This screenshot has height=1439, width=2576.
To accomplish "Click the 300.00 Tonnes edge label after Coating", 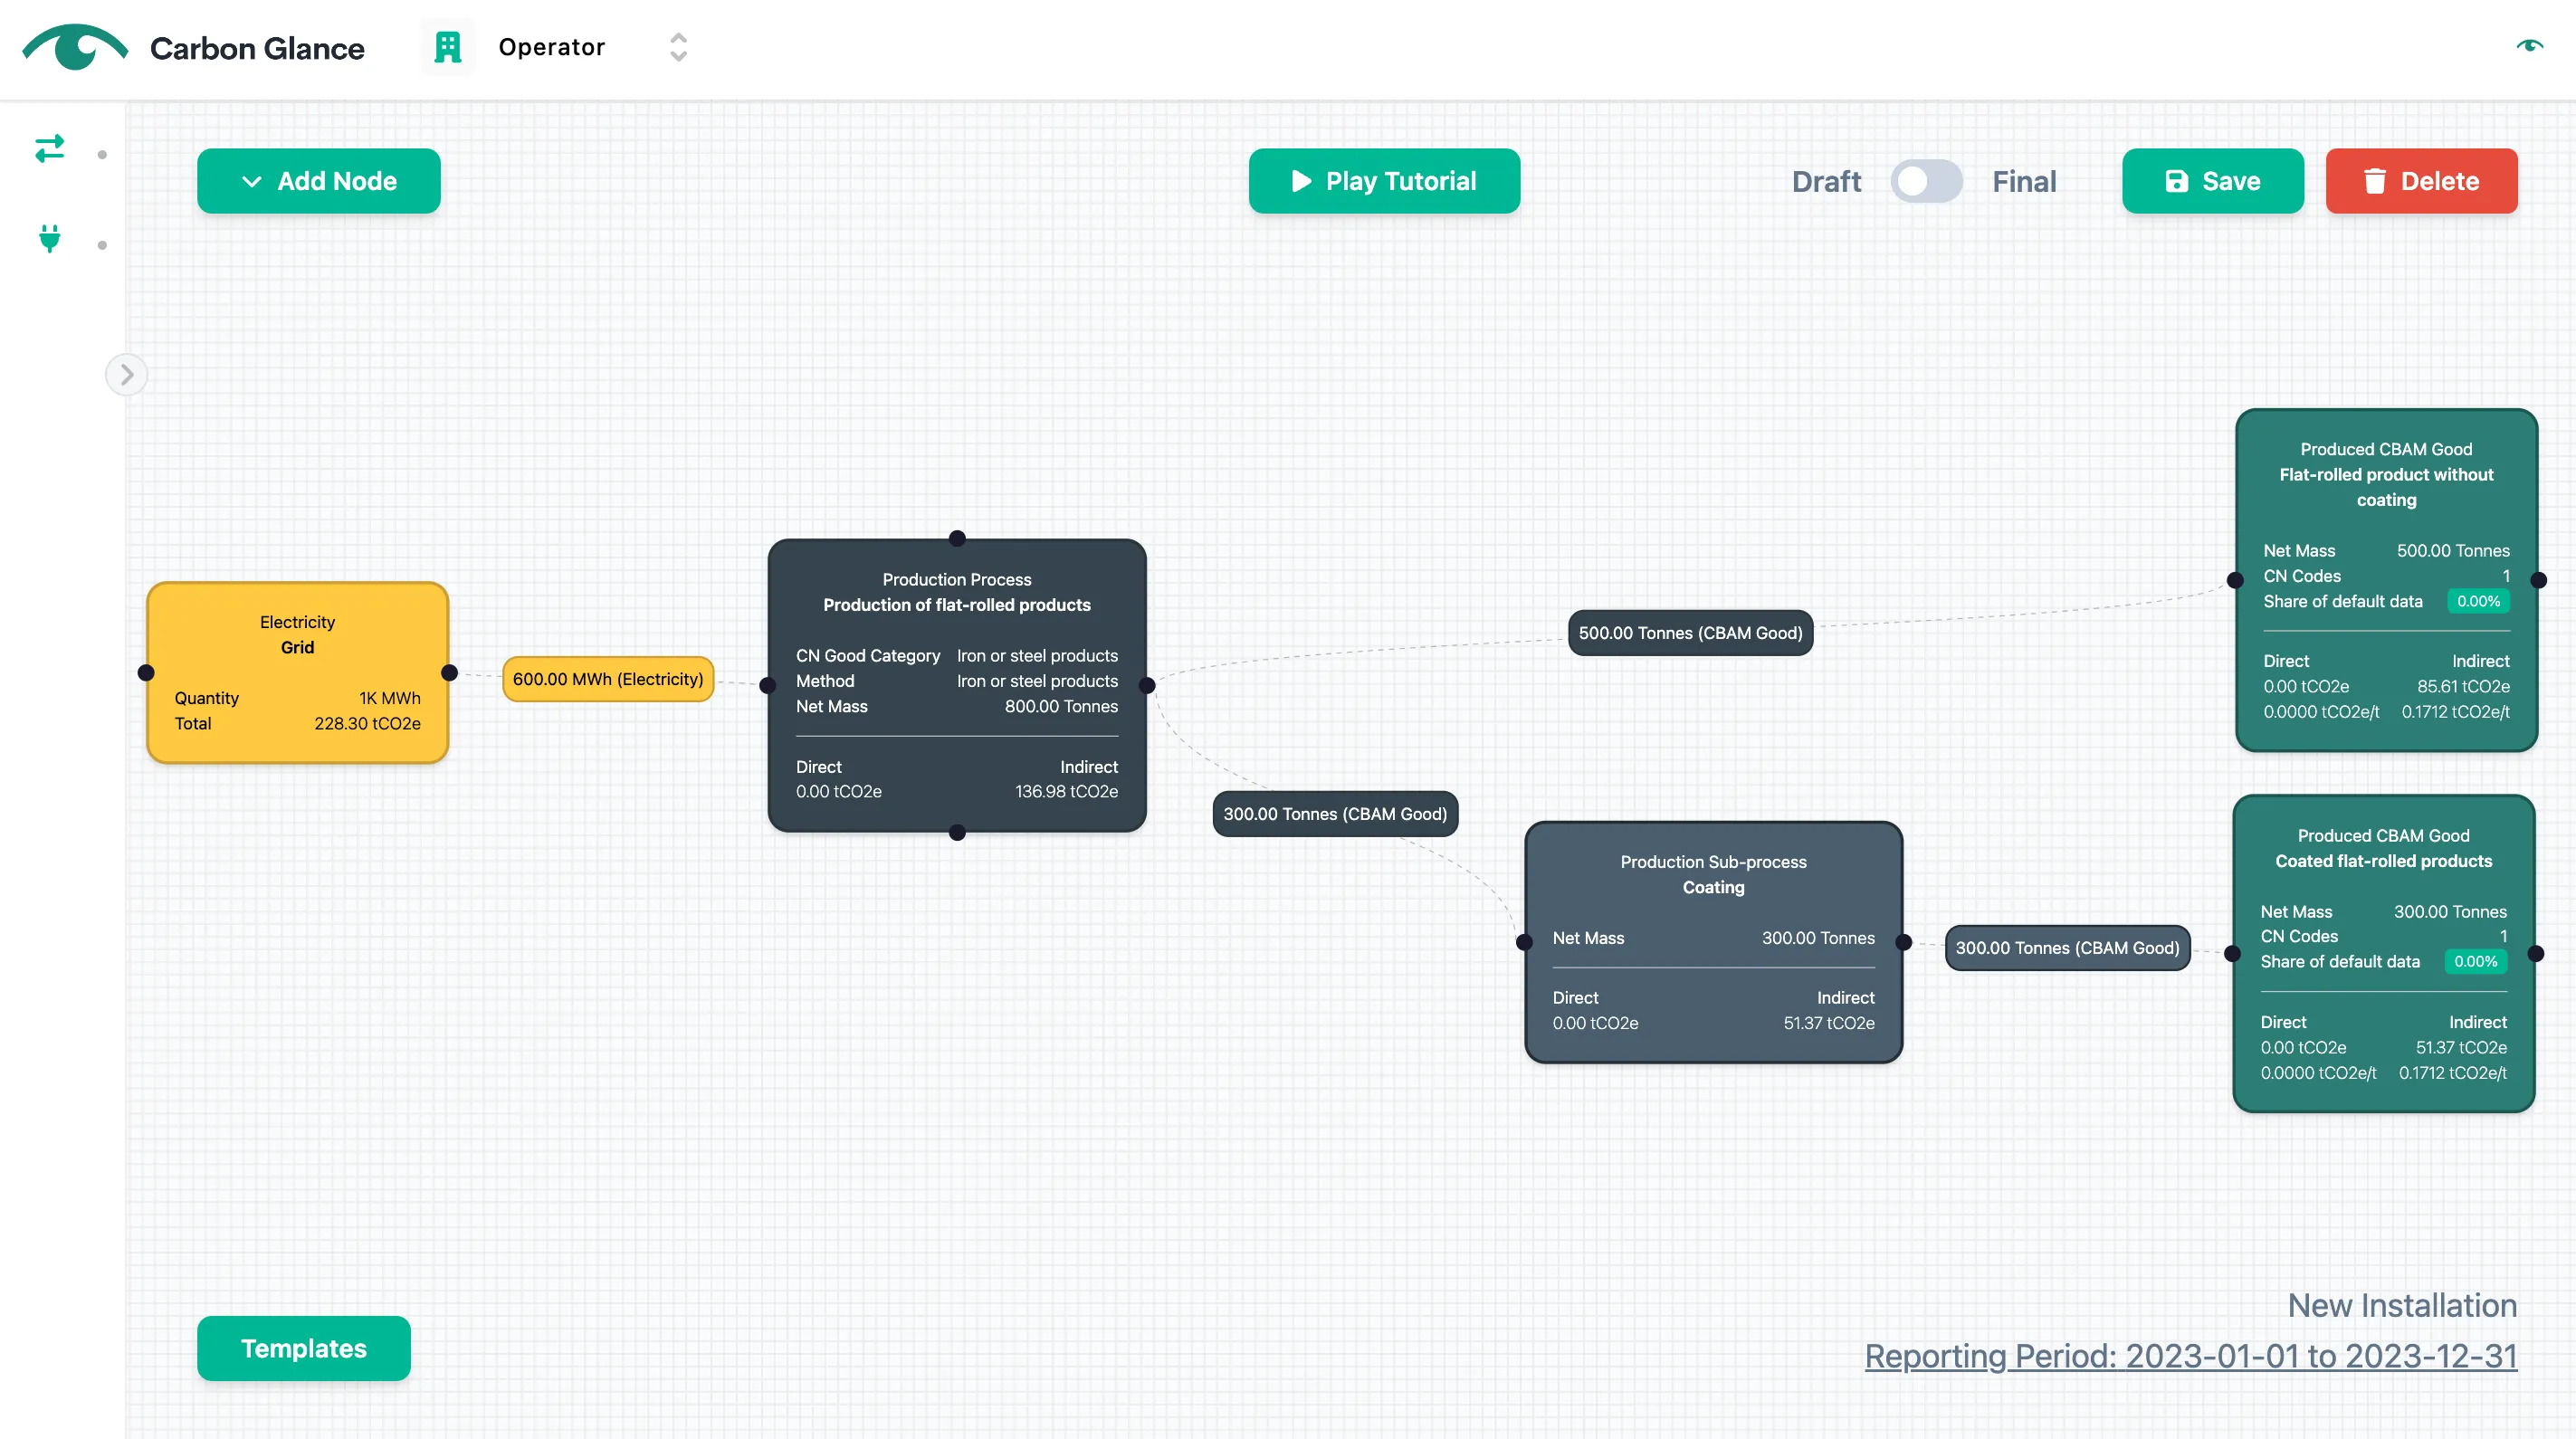I will tap(2067, 948).
